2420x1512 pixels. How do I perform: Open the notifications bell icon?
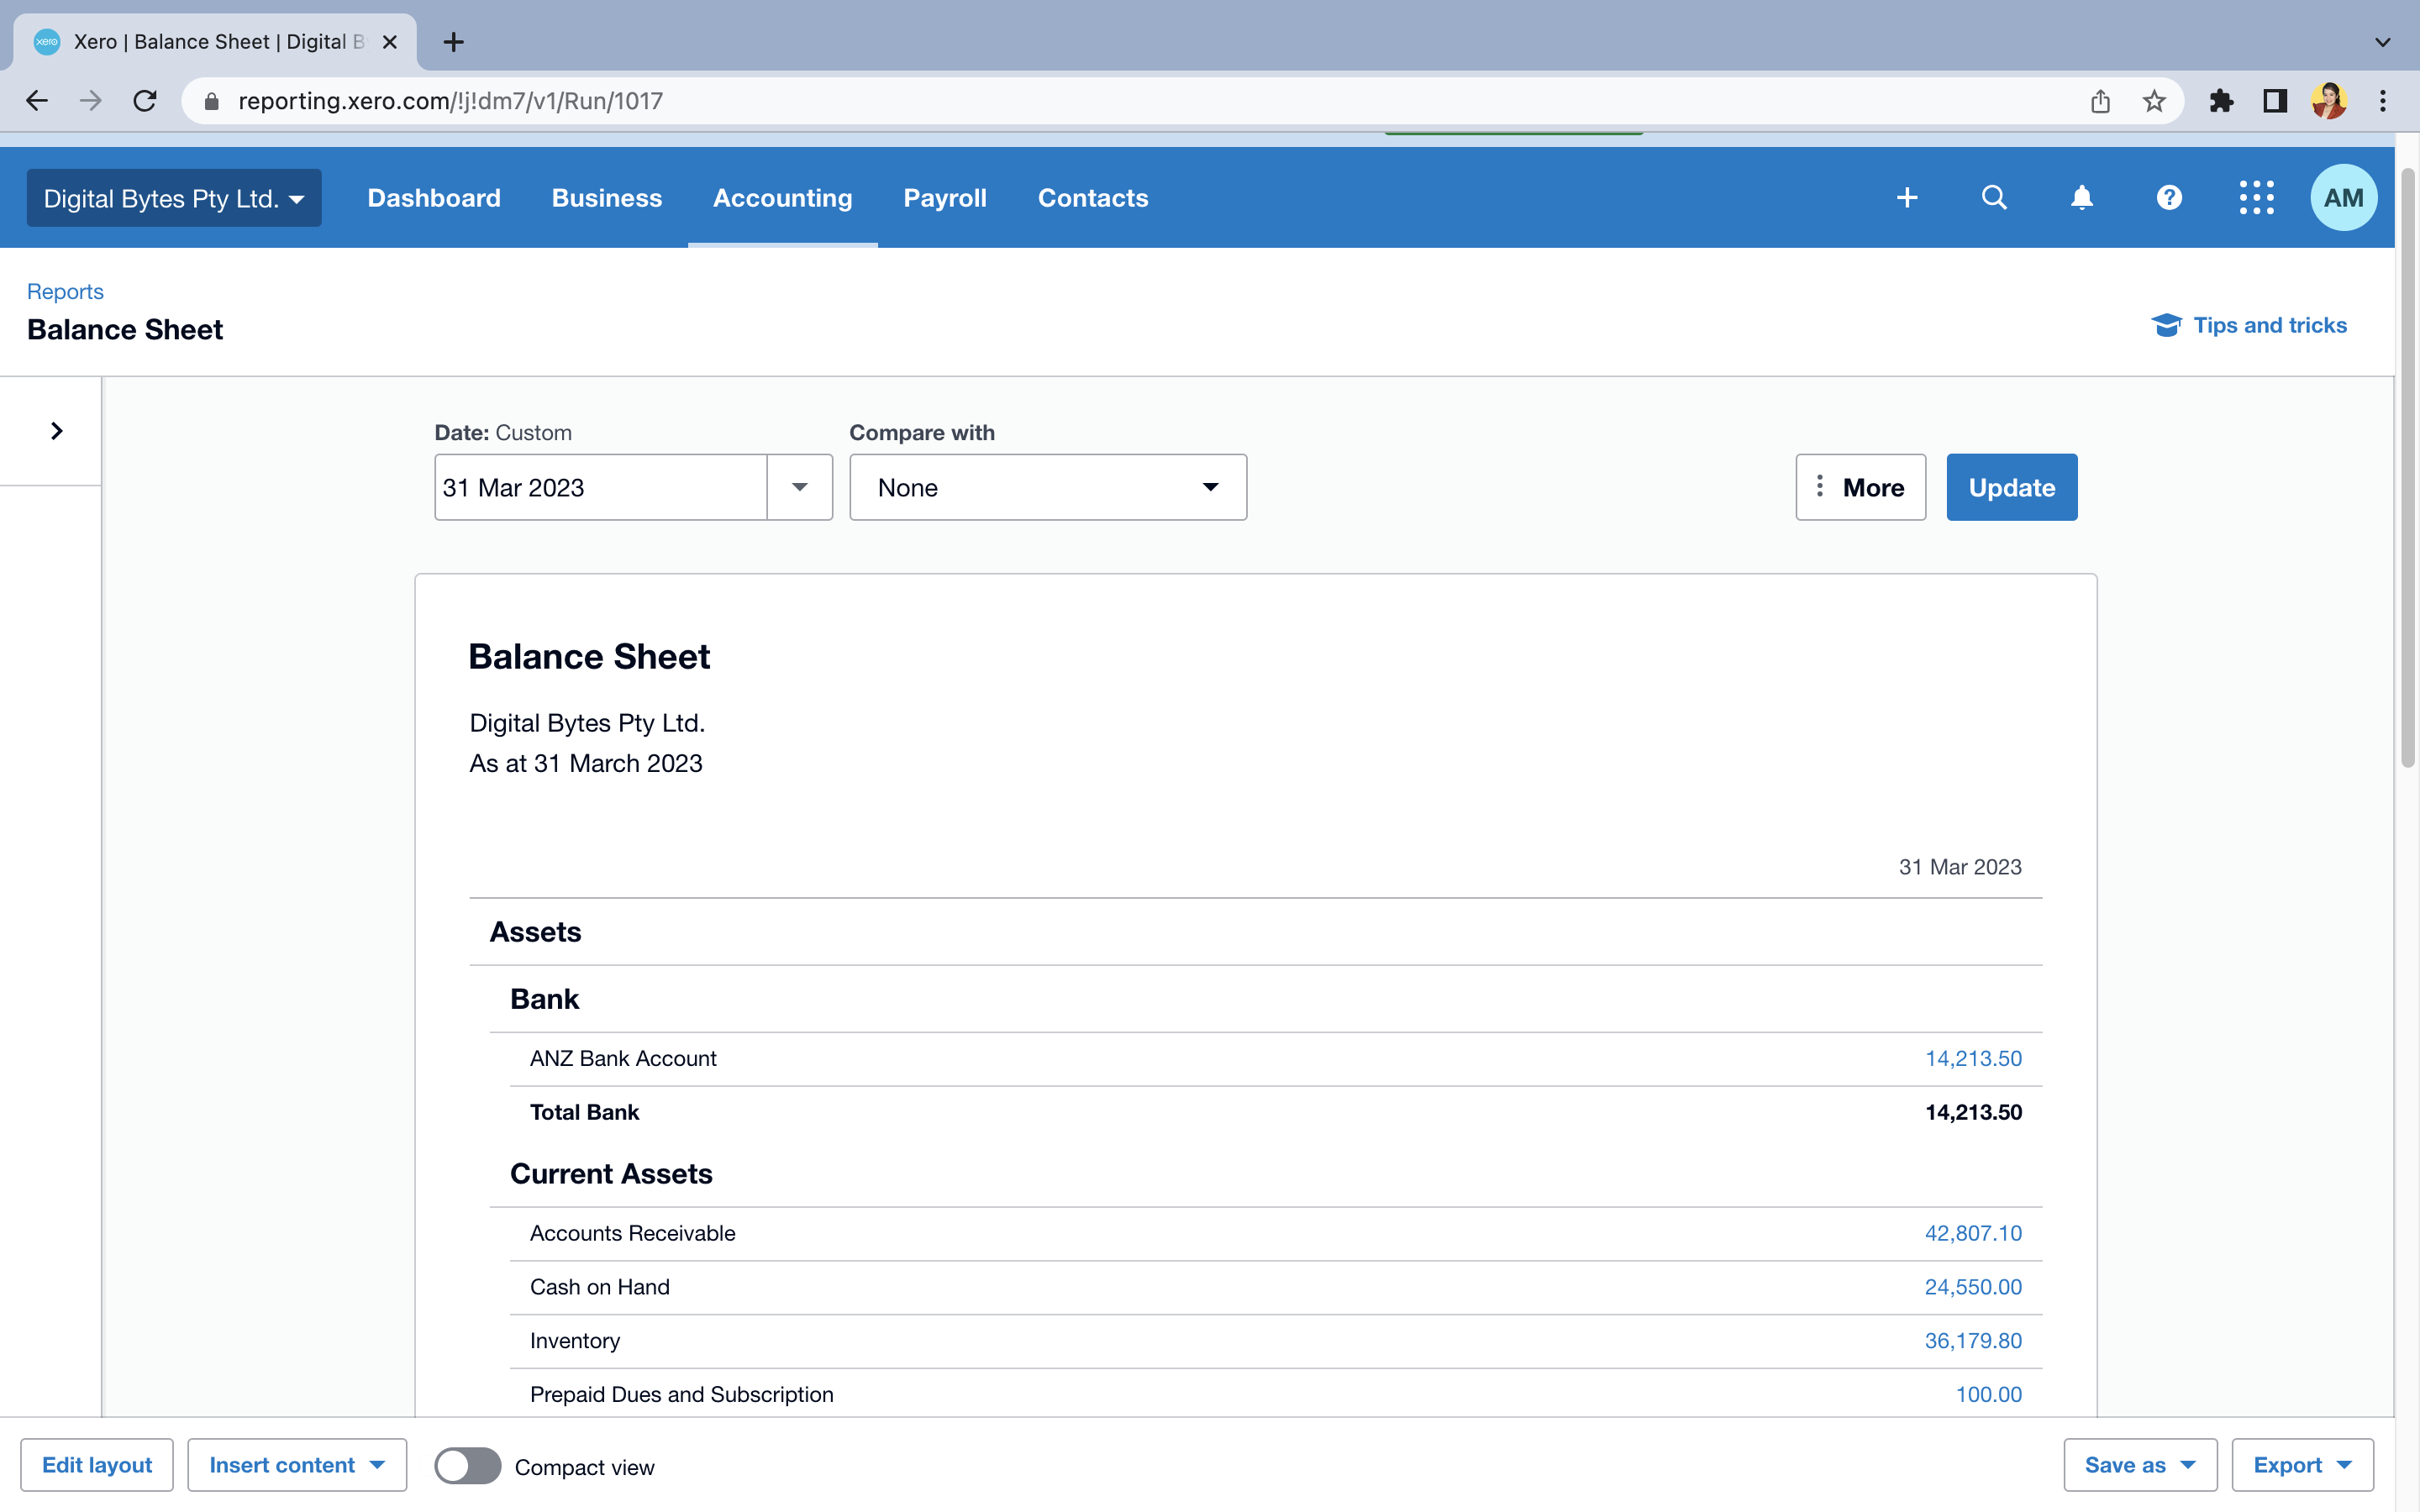click(2081, 198)
